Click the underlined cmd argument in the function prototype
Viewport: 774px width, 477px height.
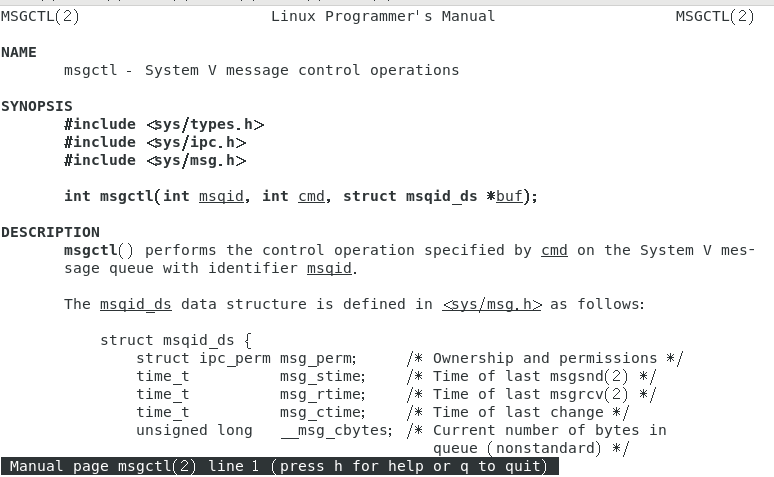[311, 196]
